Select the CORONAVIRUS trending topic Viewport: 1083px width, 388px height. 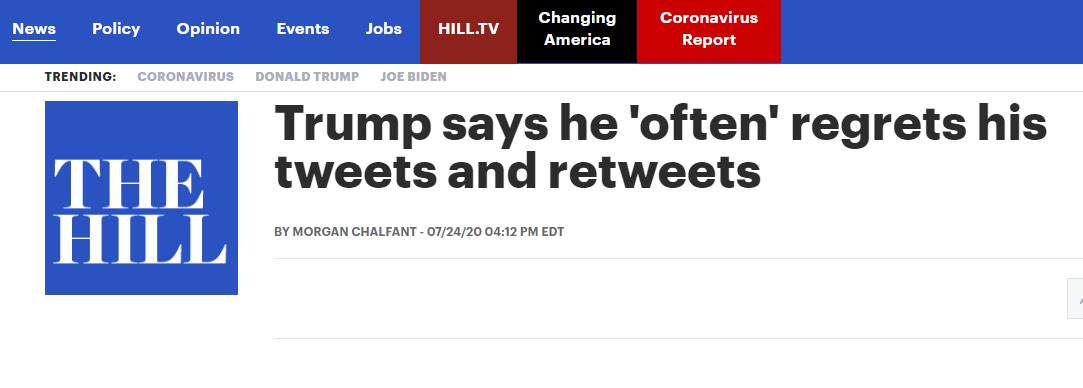(x=186, y=77)
